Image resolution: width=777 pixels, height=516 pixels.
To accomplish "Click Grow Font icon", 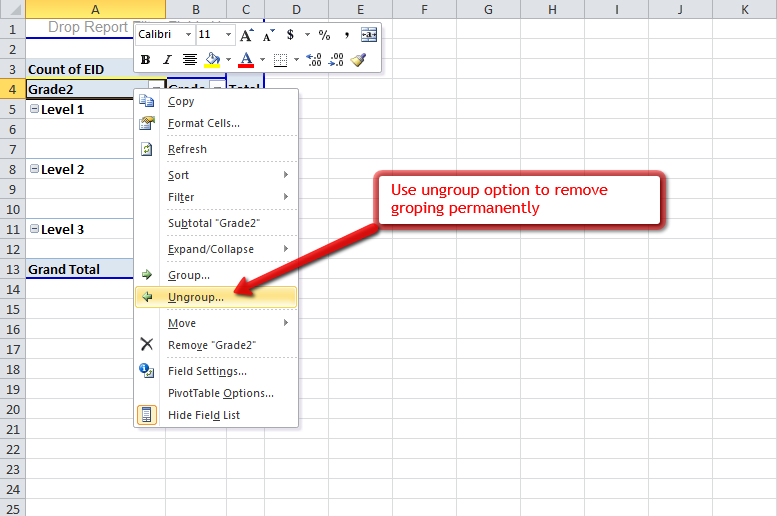I will point(246,35).
